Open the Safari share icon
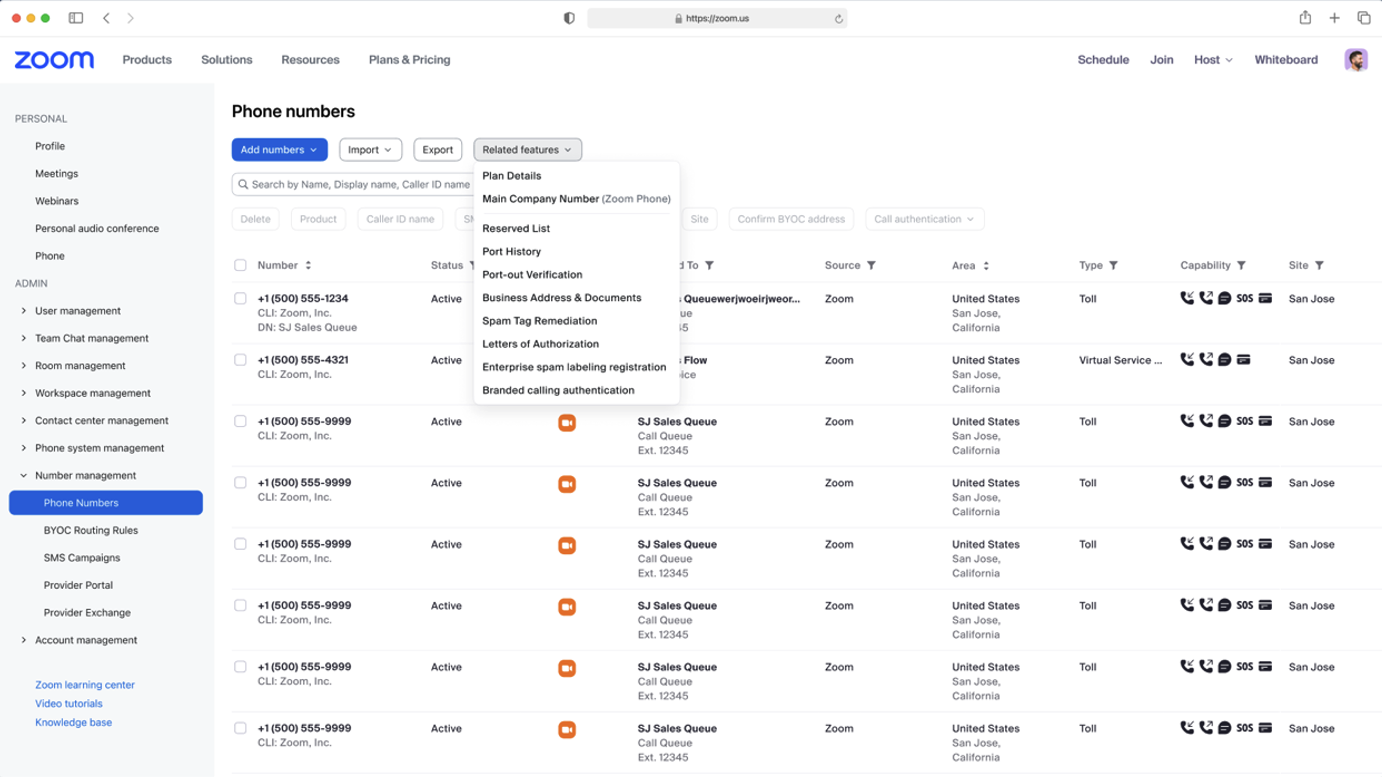Screen dimensions: 1382x777 (1305, 17)
